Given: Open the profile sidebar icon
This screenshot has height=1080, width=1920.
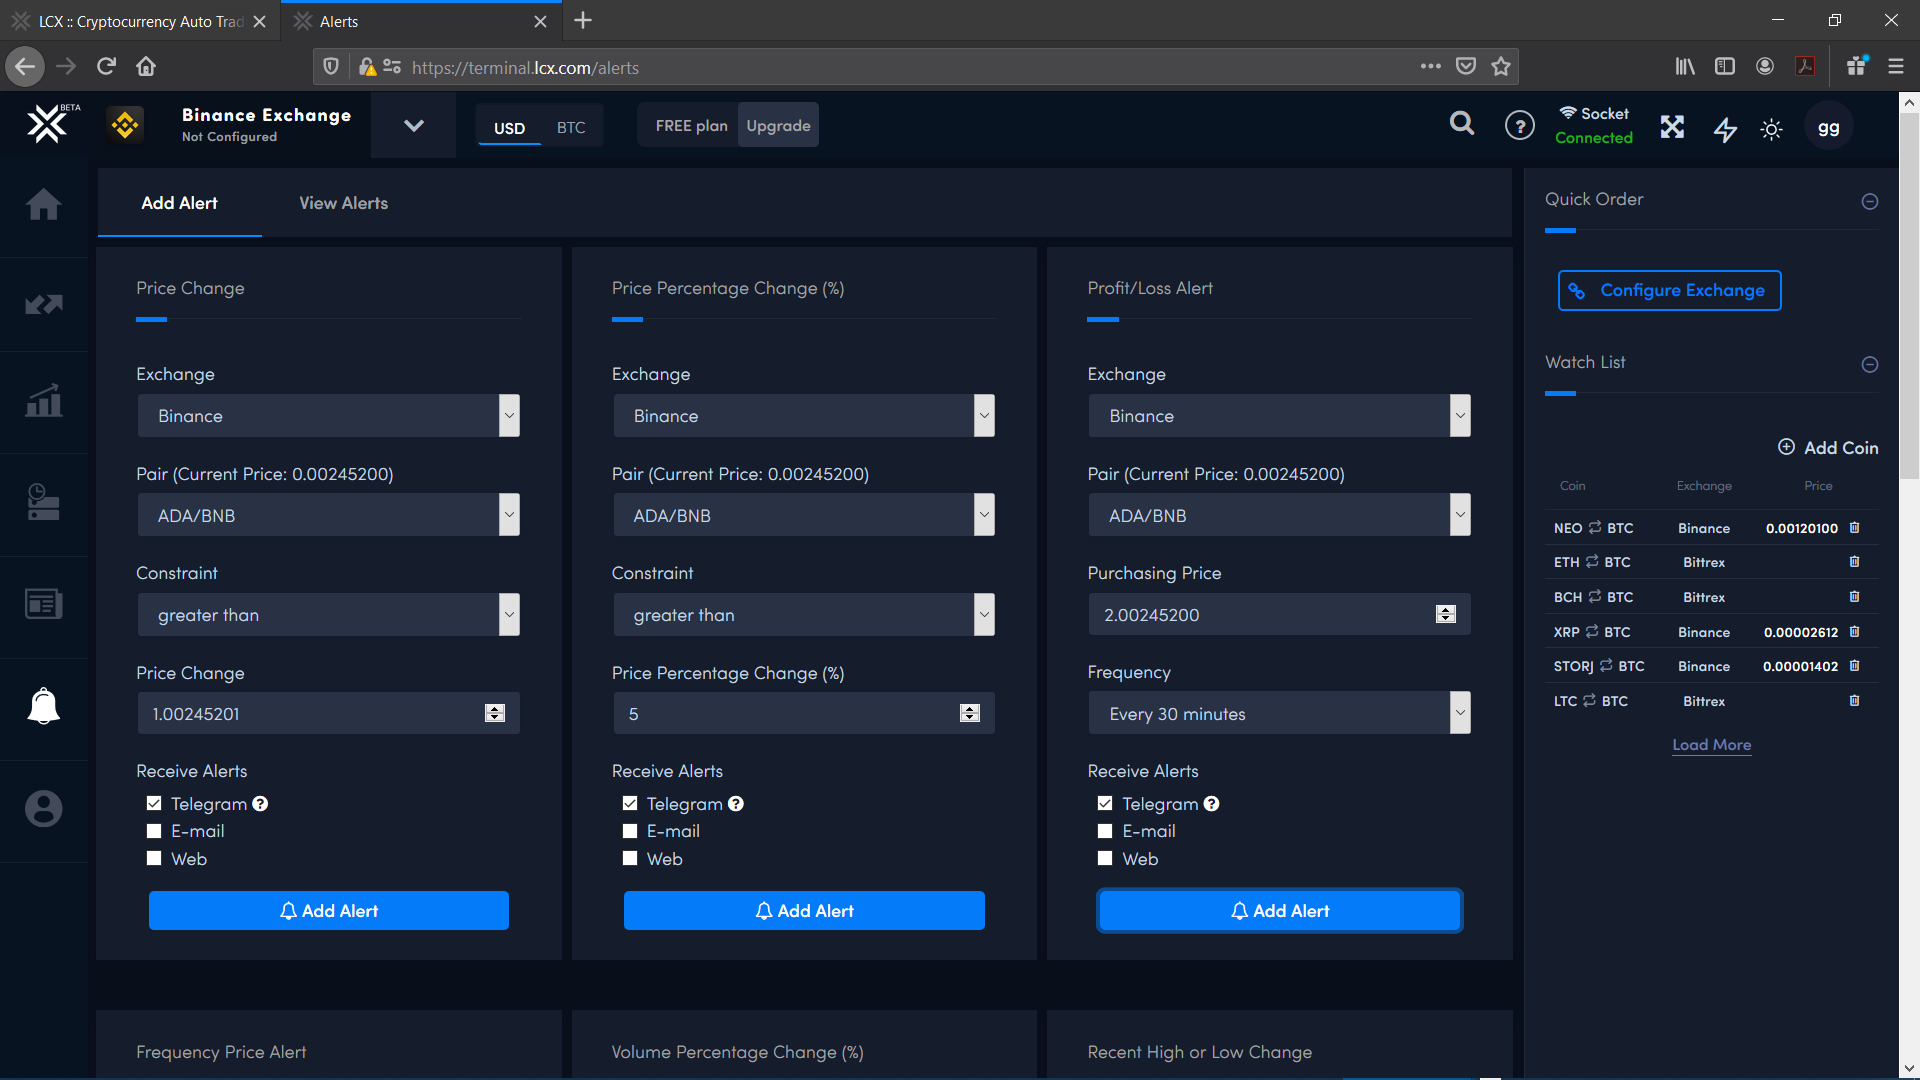Looking at the screenshot, I should coord(44,808).
